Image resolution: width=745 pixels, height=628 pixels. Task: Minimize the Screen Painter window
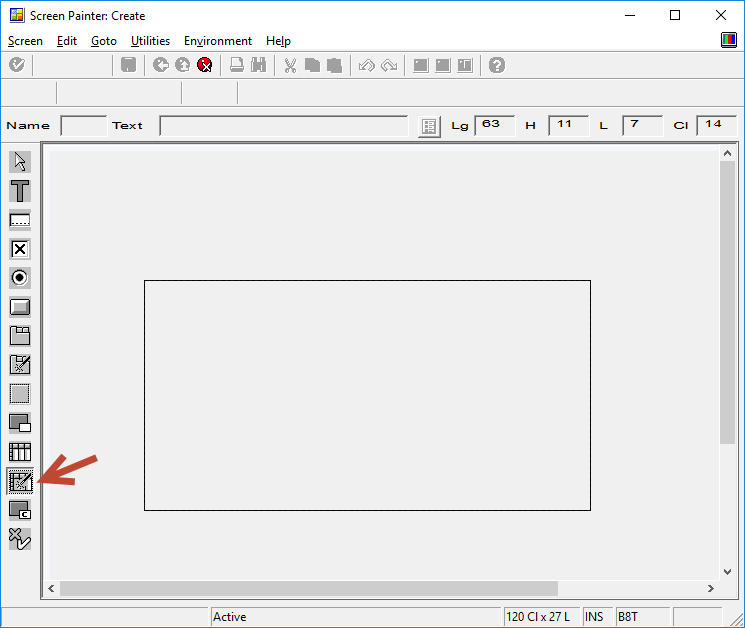point(630,15)
